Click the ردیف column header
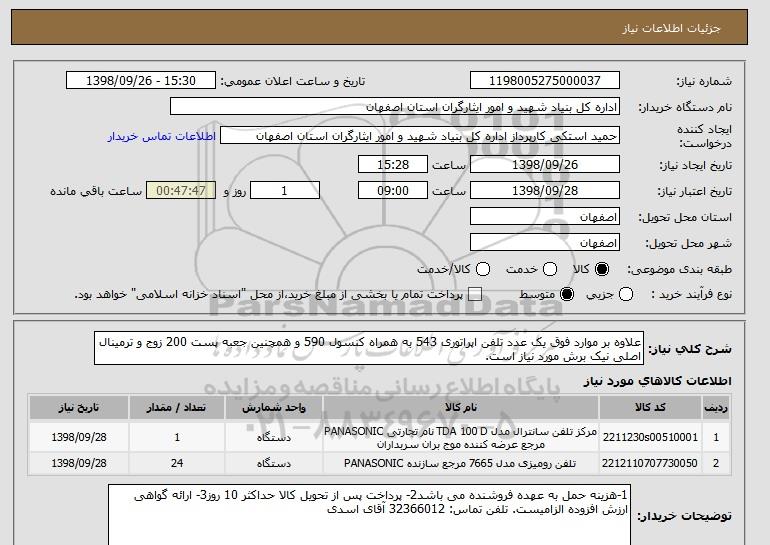Image resolution: width=770 pixels, height=545 pixels. [715, 408]
